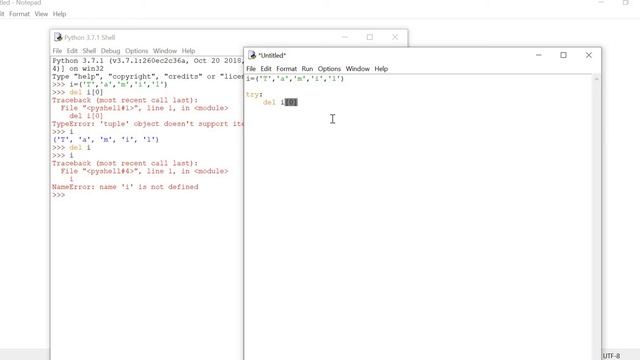Open File menu in Python Shell window
Image resolution: width=640 pixels, height=360 pixels.
tap(57, 51)
